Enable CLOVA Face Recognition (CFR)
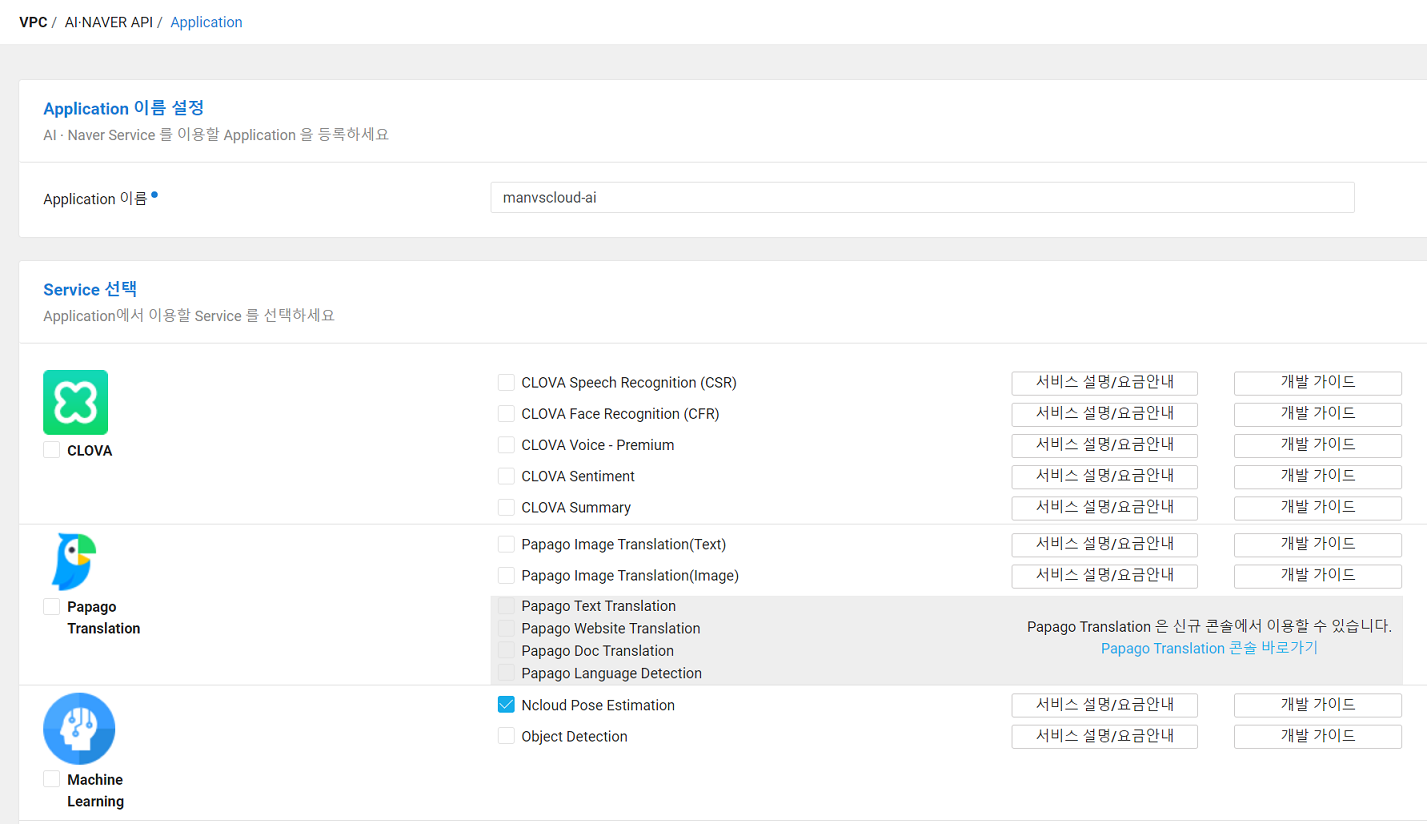Viewport: 1427px width, 824px height. click(x=506, y=413)
